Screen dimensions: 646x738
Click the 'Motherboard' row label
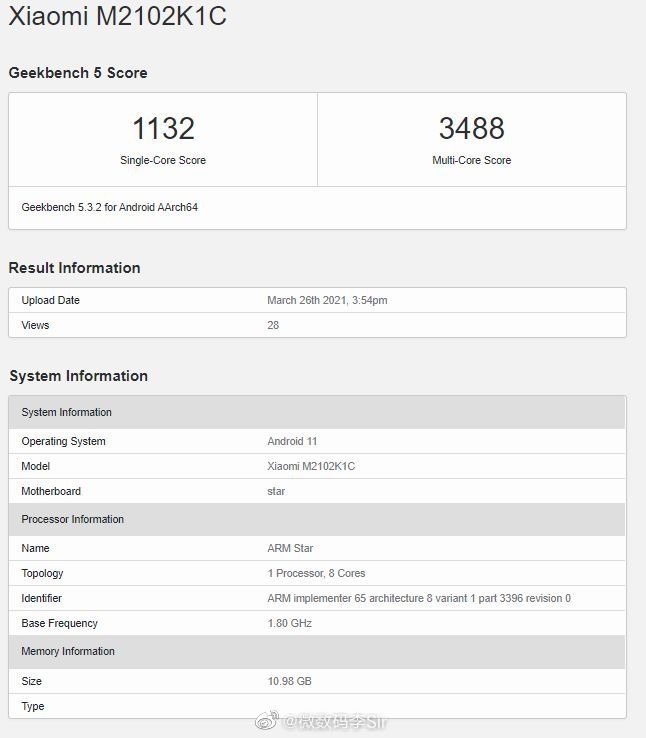(51, 491)
